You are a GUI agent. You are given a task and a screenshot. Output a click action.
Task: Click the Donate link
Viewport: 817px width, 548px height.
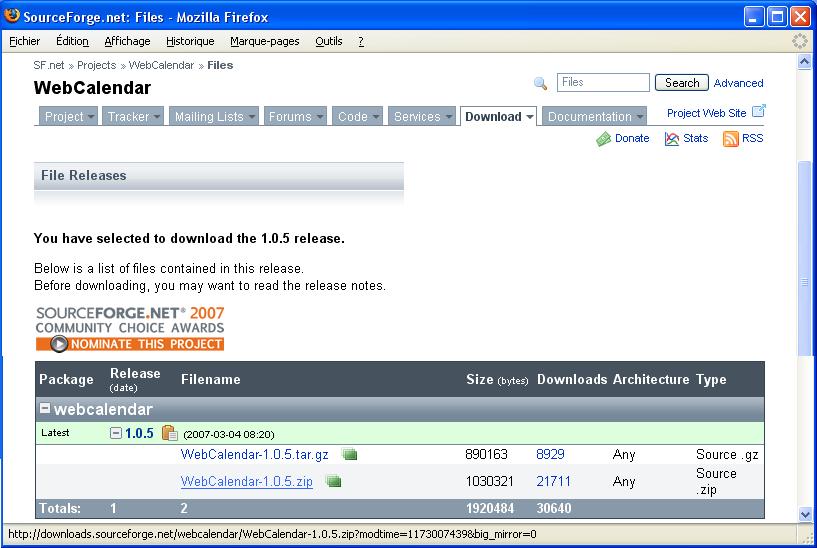632,138
